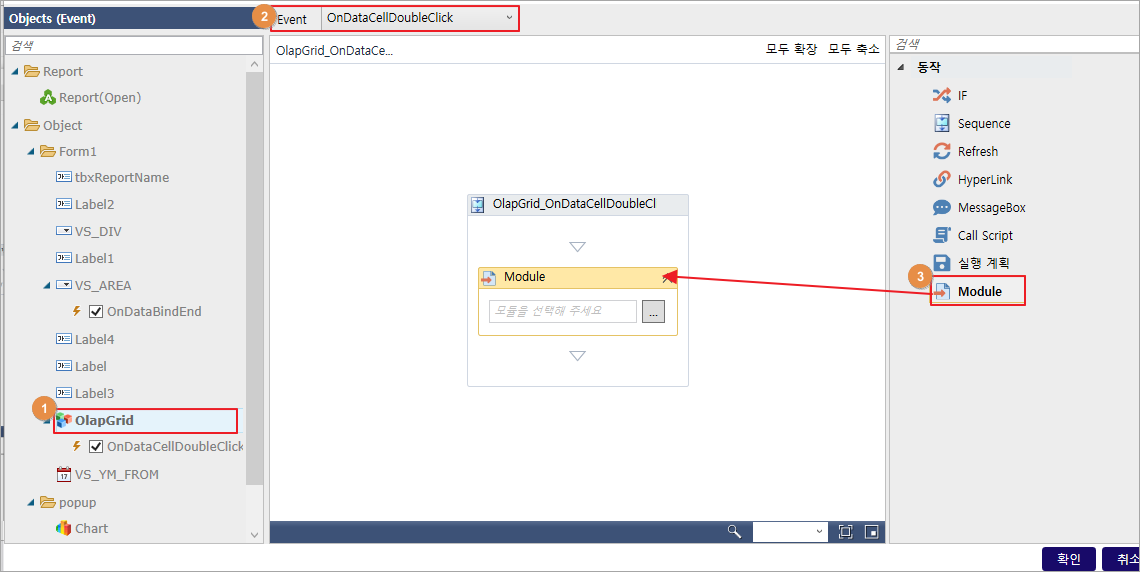Select the HyperLink action icon
The image size is (1140, 572).
pyautogui.click(x=942, y=179)
